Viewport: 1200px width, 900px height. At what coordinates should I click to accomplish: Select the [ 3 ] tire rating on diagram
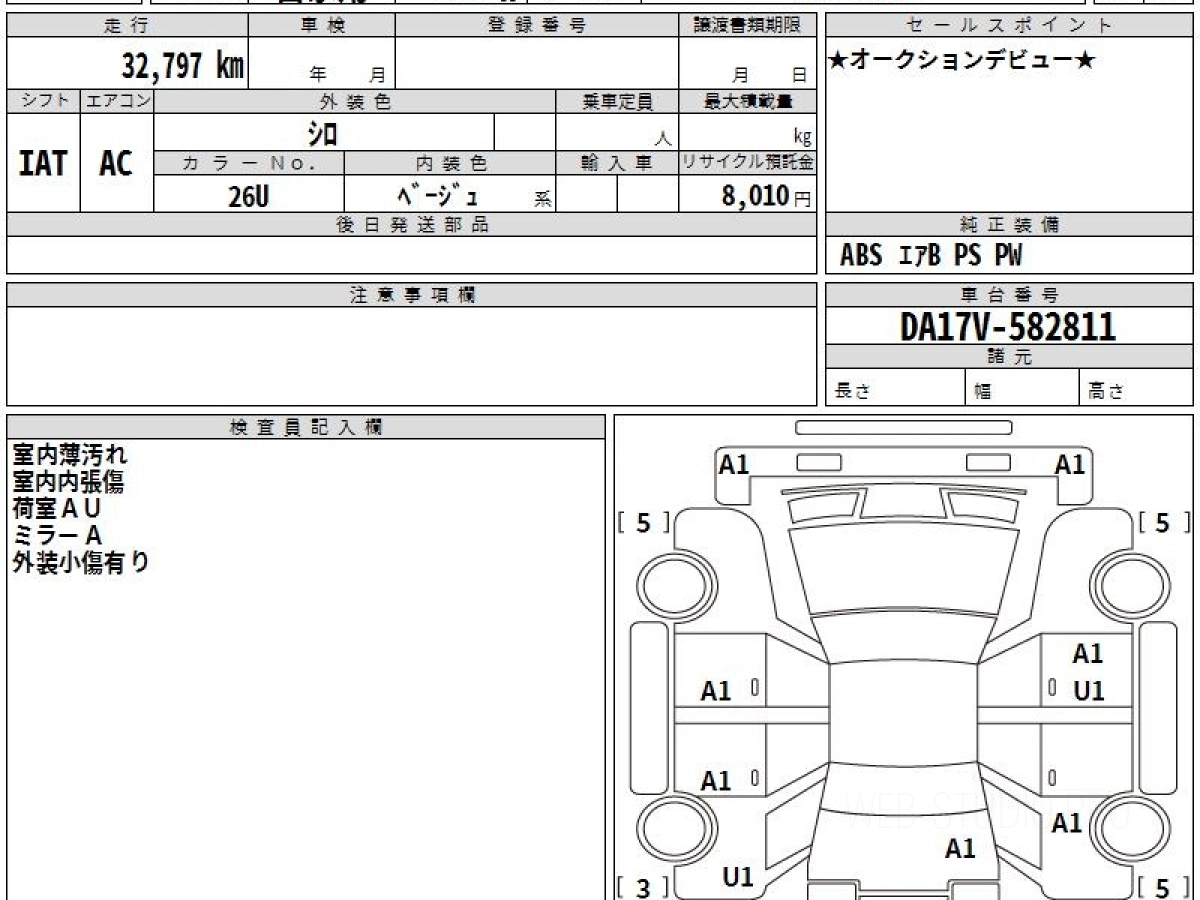point(645,887)
